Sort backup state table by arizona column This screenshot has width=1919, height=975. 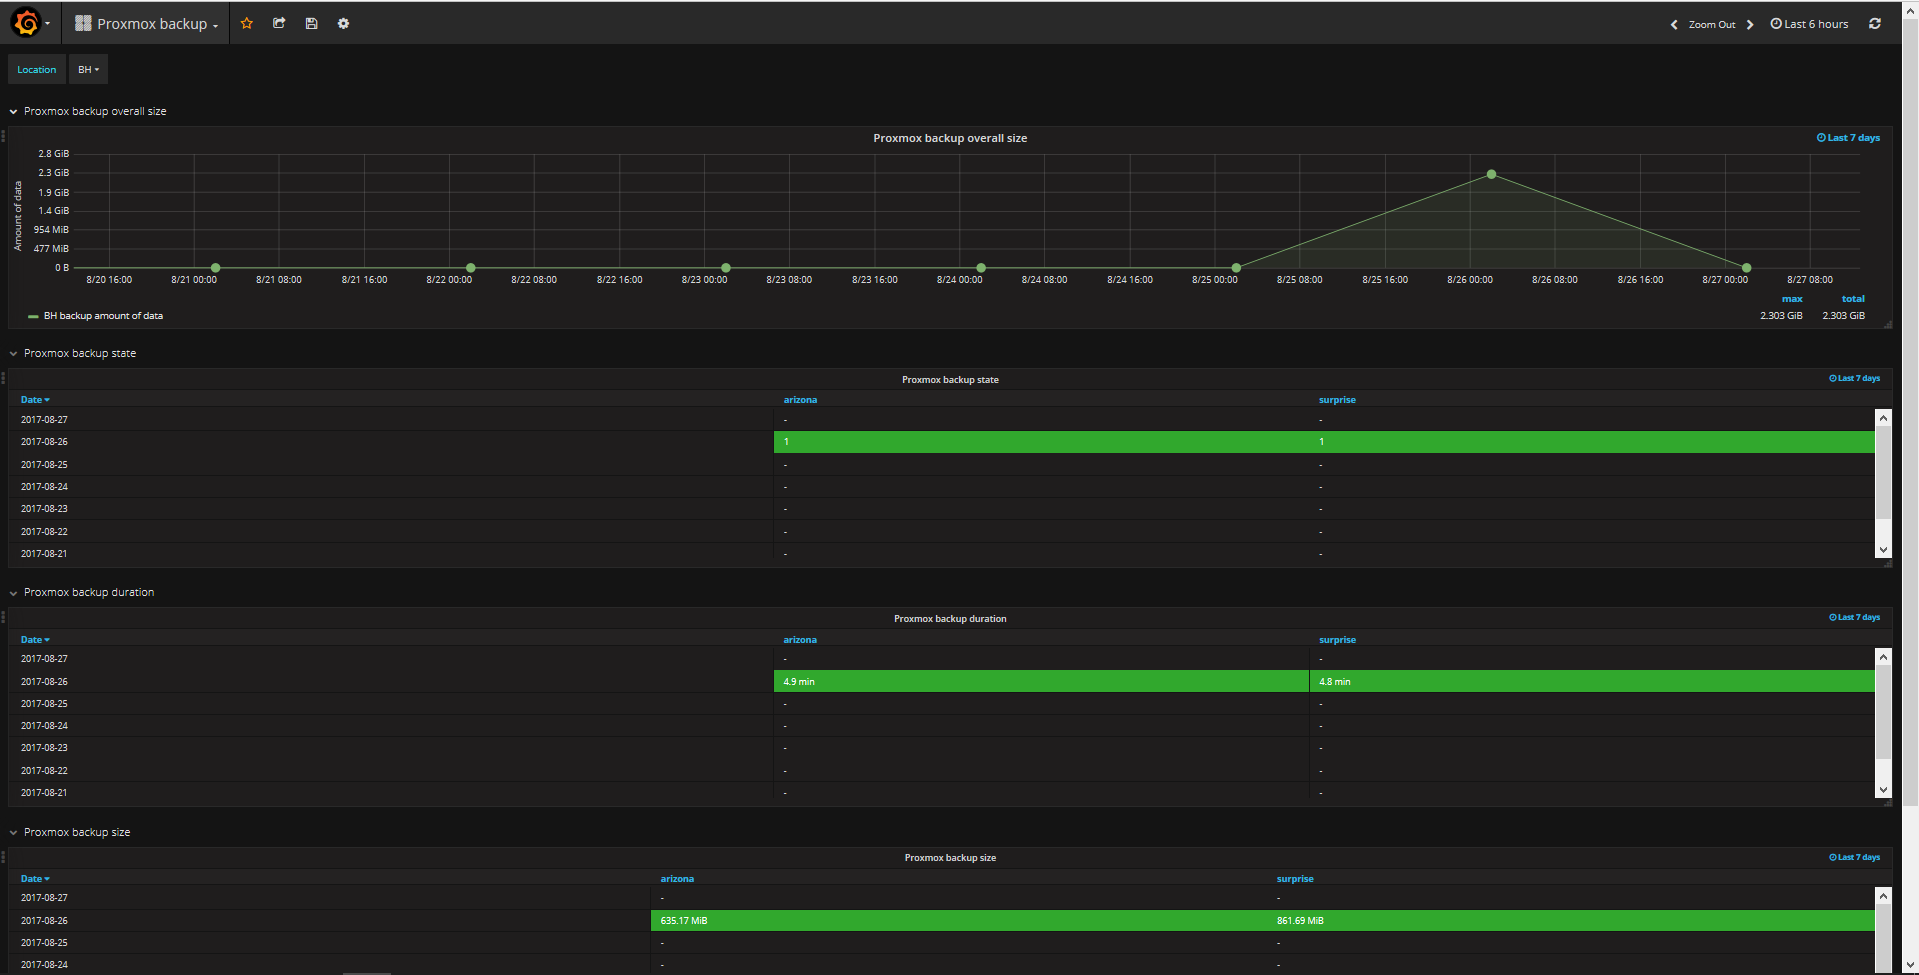[x=800, y=400]
